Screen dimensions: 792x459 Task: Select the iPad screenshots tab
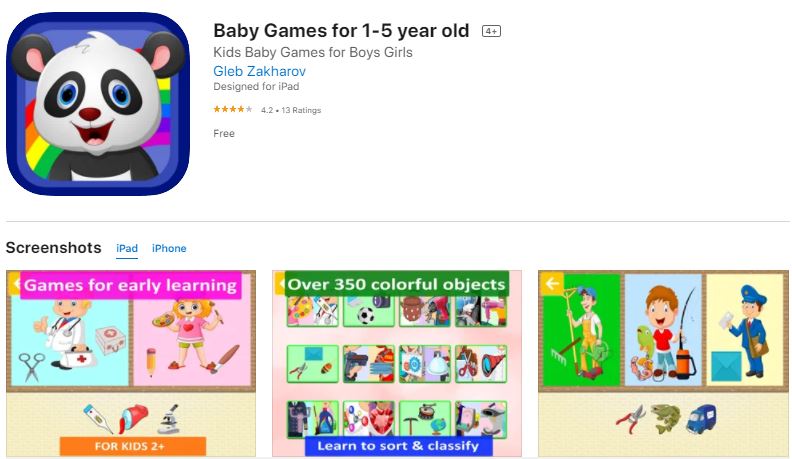[x=127, y=248]
